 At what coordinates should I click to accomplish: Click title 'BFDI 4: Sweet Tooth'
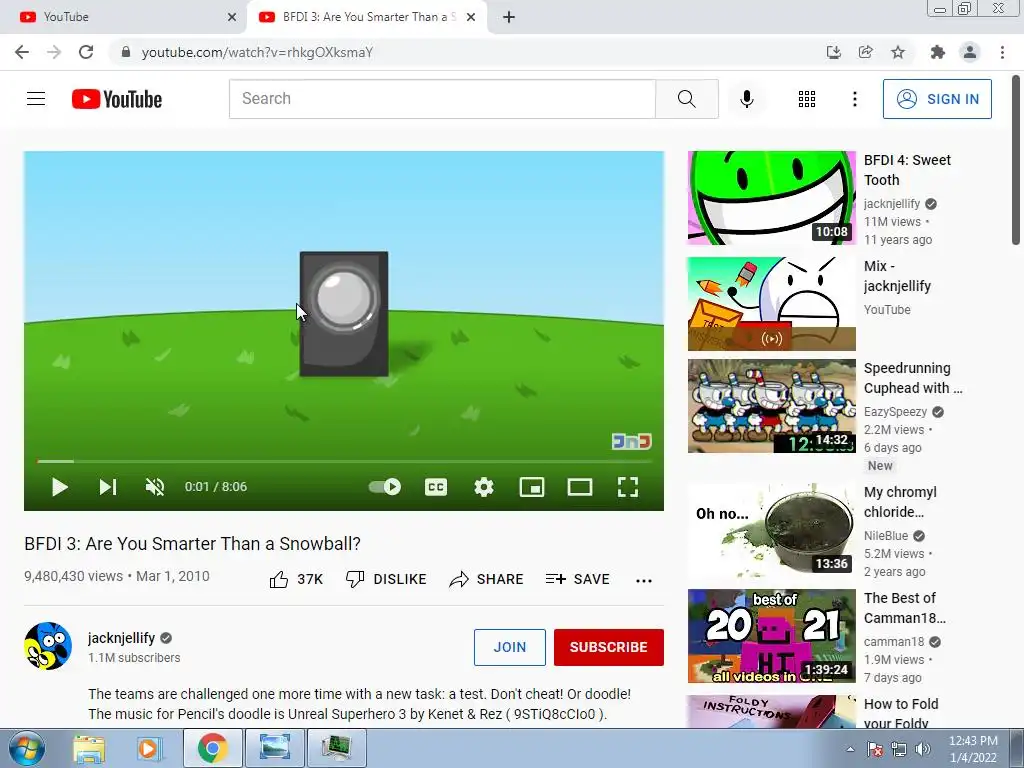(x=907, y=170)
